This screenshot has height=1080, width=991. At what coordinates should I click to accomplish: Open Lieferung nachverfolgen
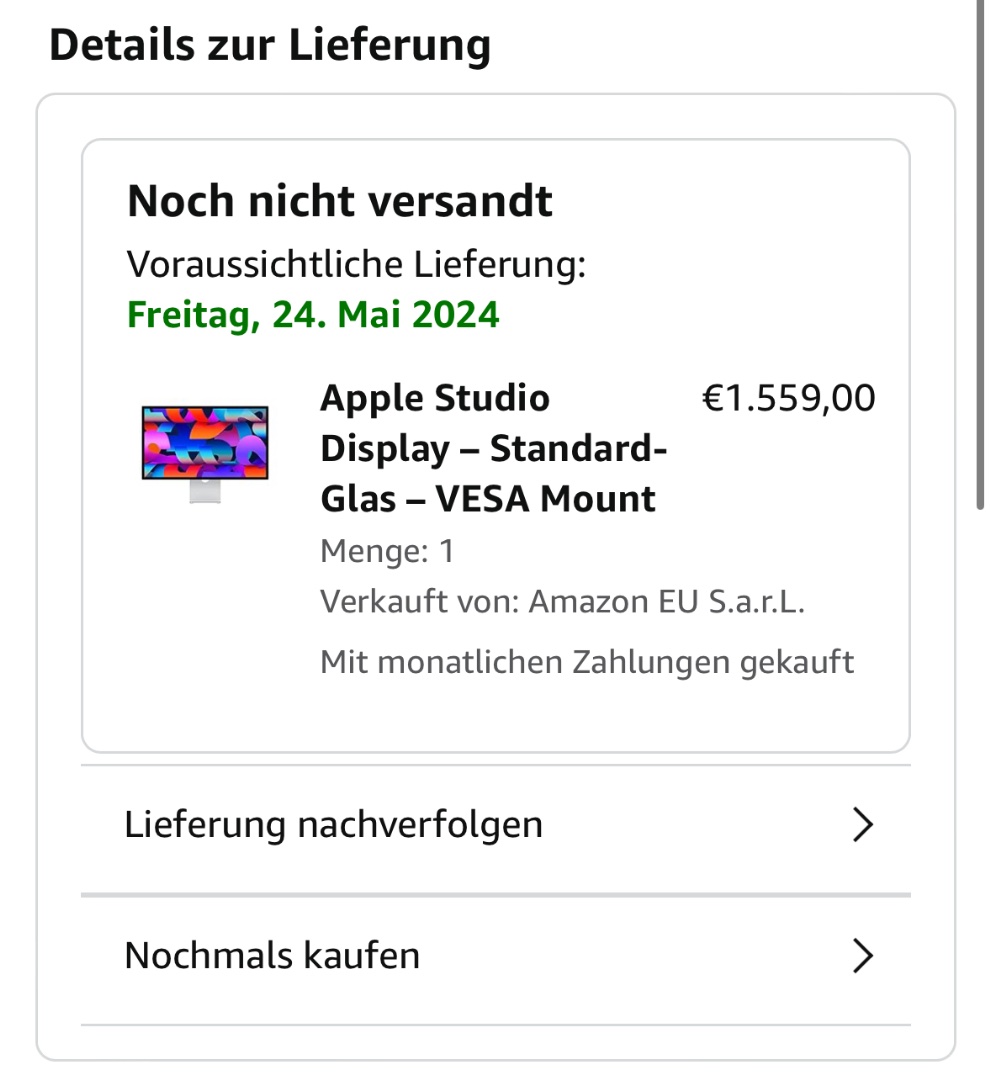point(333,825)
